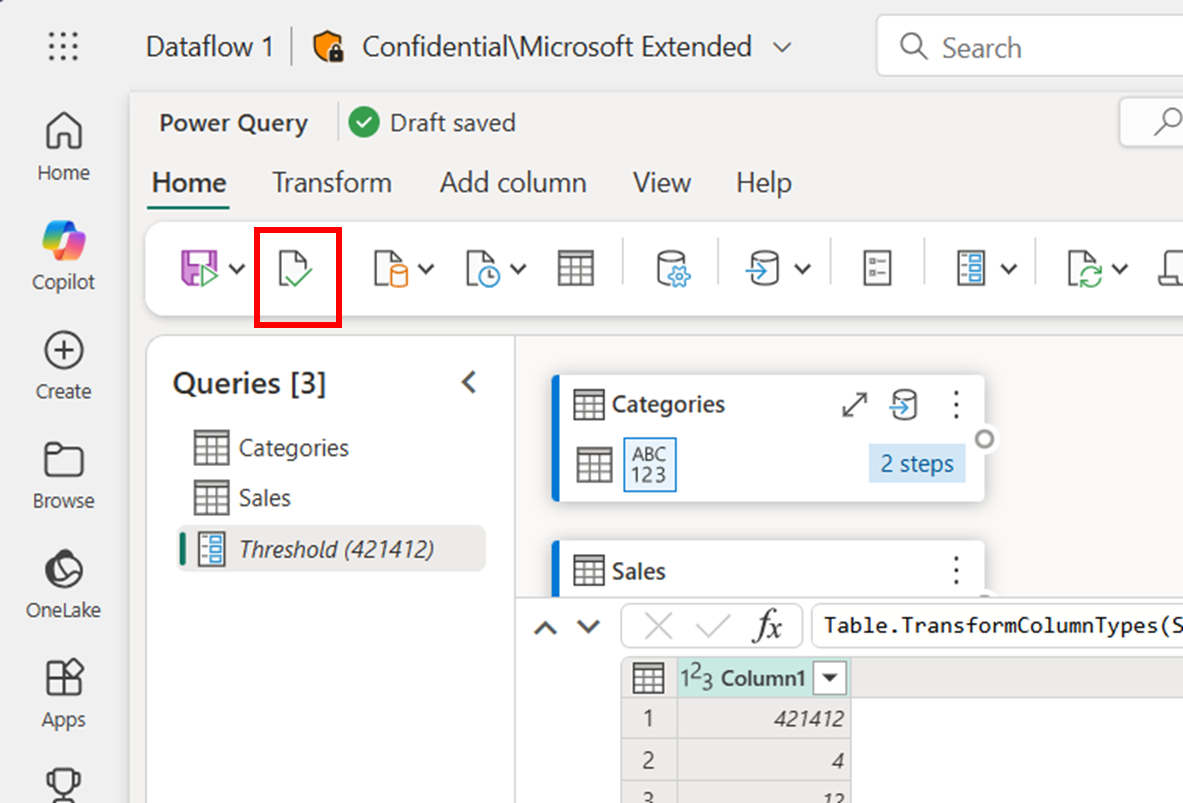Select the Categories query in the Queries list
The height and width of the screenshot is (803, 1183).
click(332, 448)
